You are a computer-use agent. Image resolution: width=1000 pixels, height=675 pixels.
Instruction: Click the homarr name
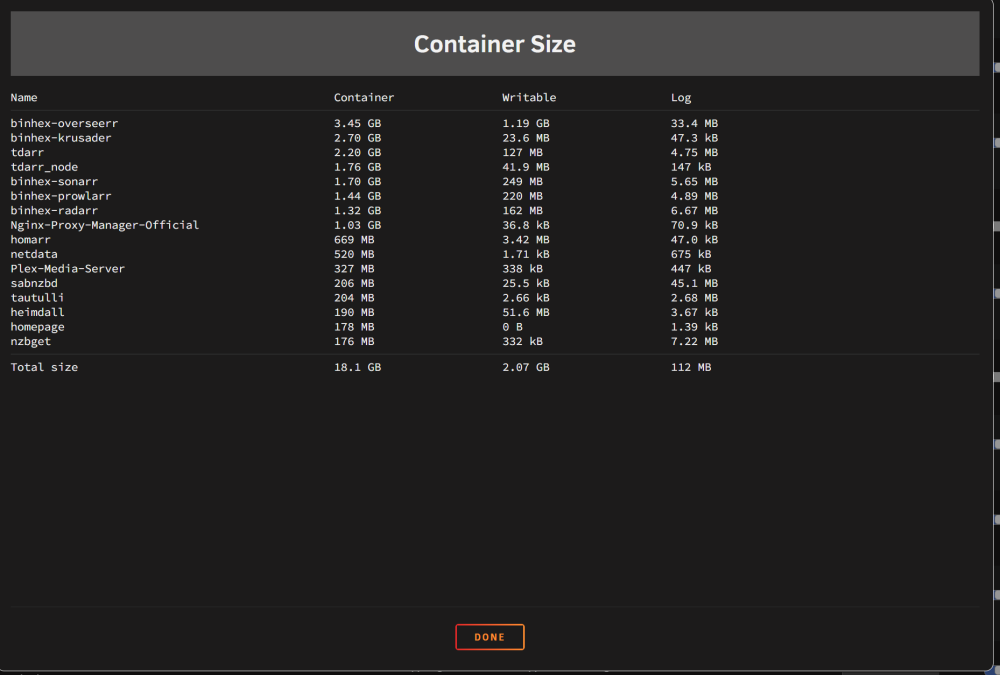(31, 240)
